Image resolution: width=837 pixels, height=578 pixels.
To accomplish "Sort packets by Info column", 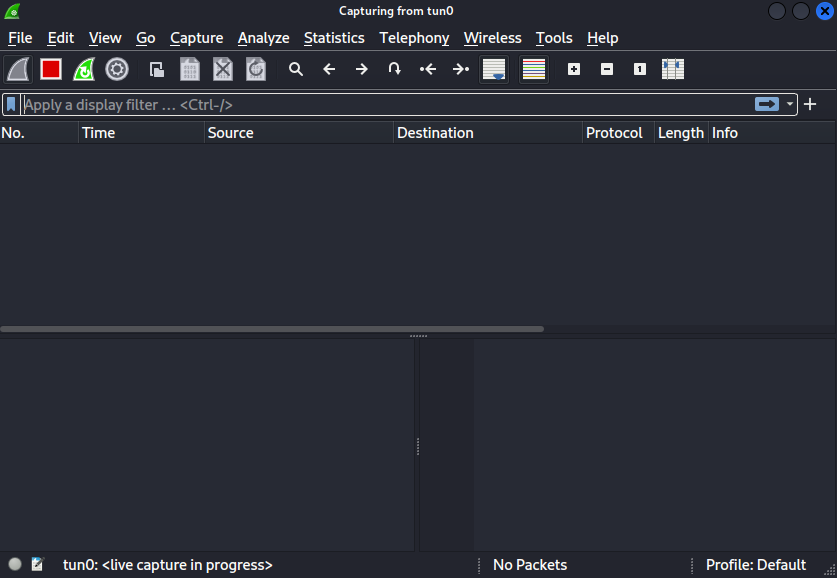I will click(772, 133).
